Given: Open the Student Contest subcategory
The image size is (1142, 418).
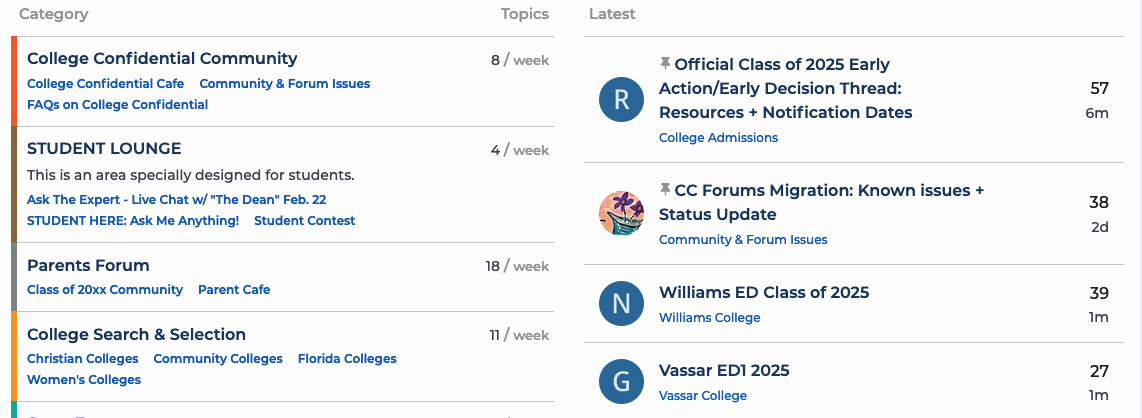Looking at the screenshot, I should coord(304,220).
